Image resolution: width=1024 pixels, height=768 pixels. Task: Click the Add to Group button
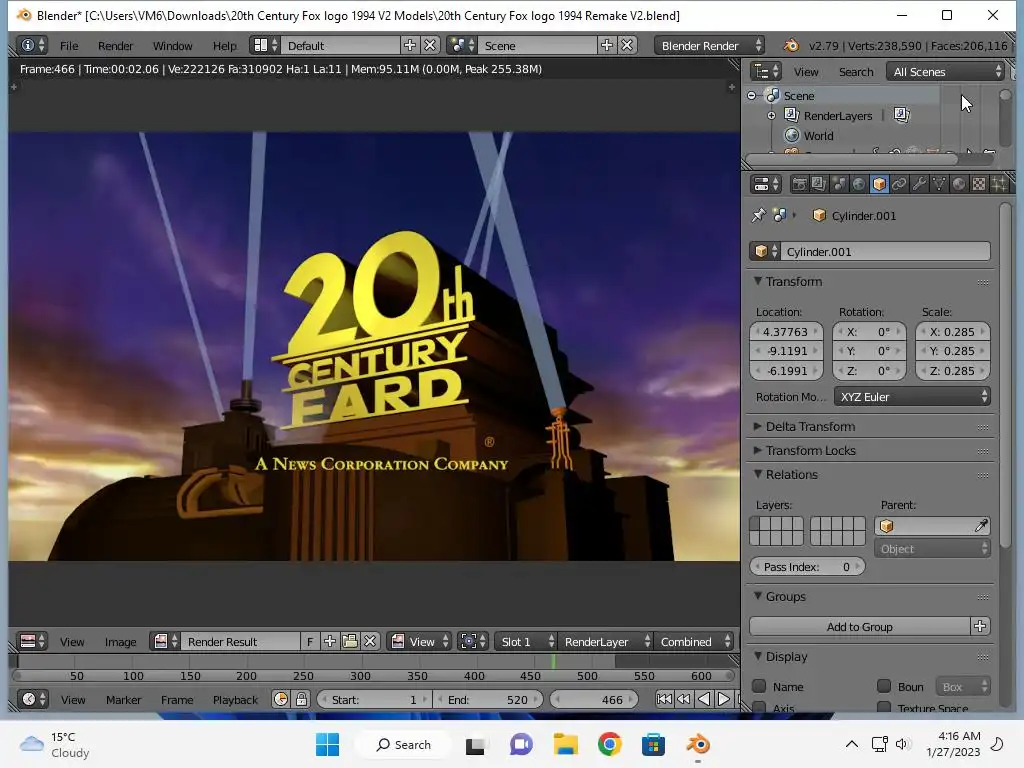pos(859,626)
